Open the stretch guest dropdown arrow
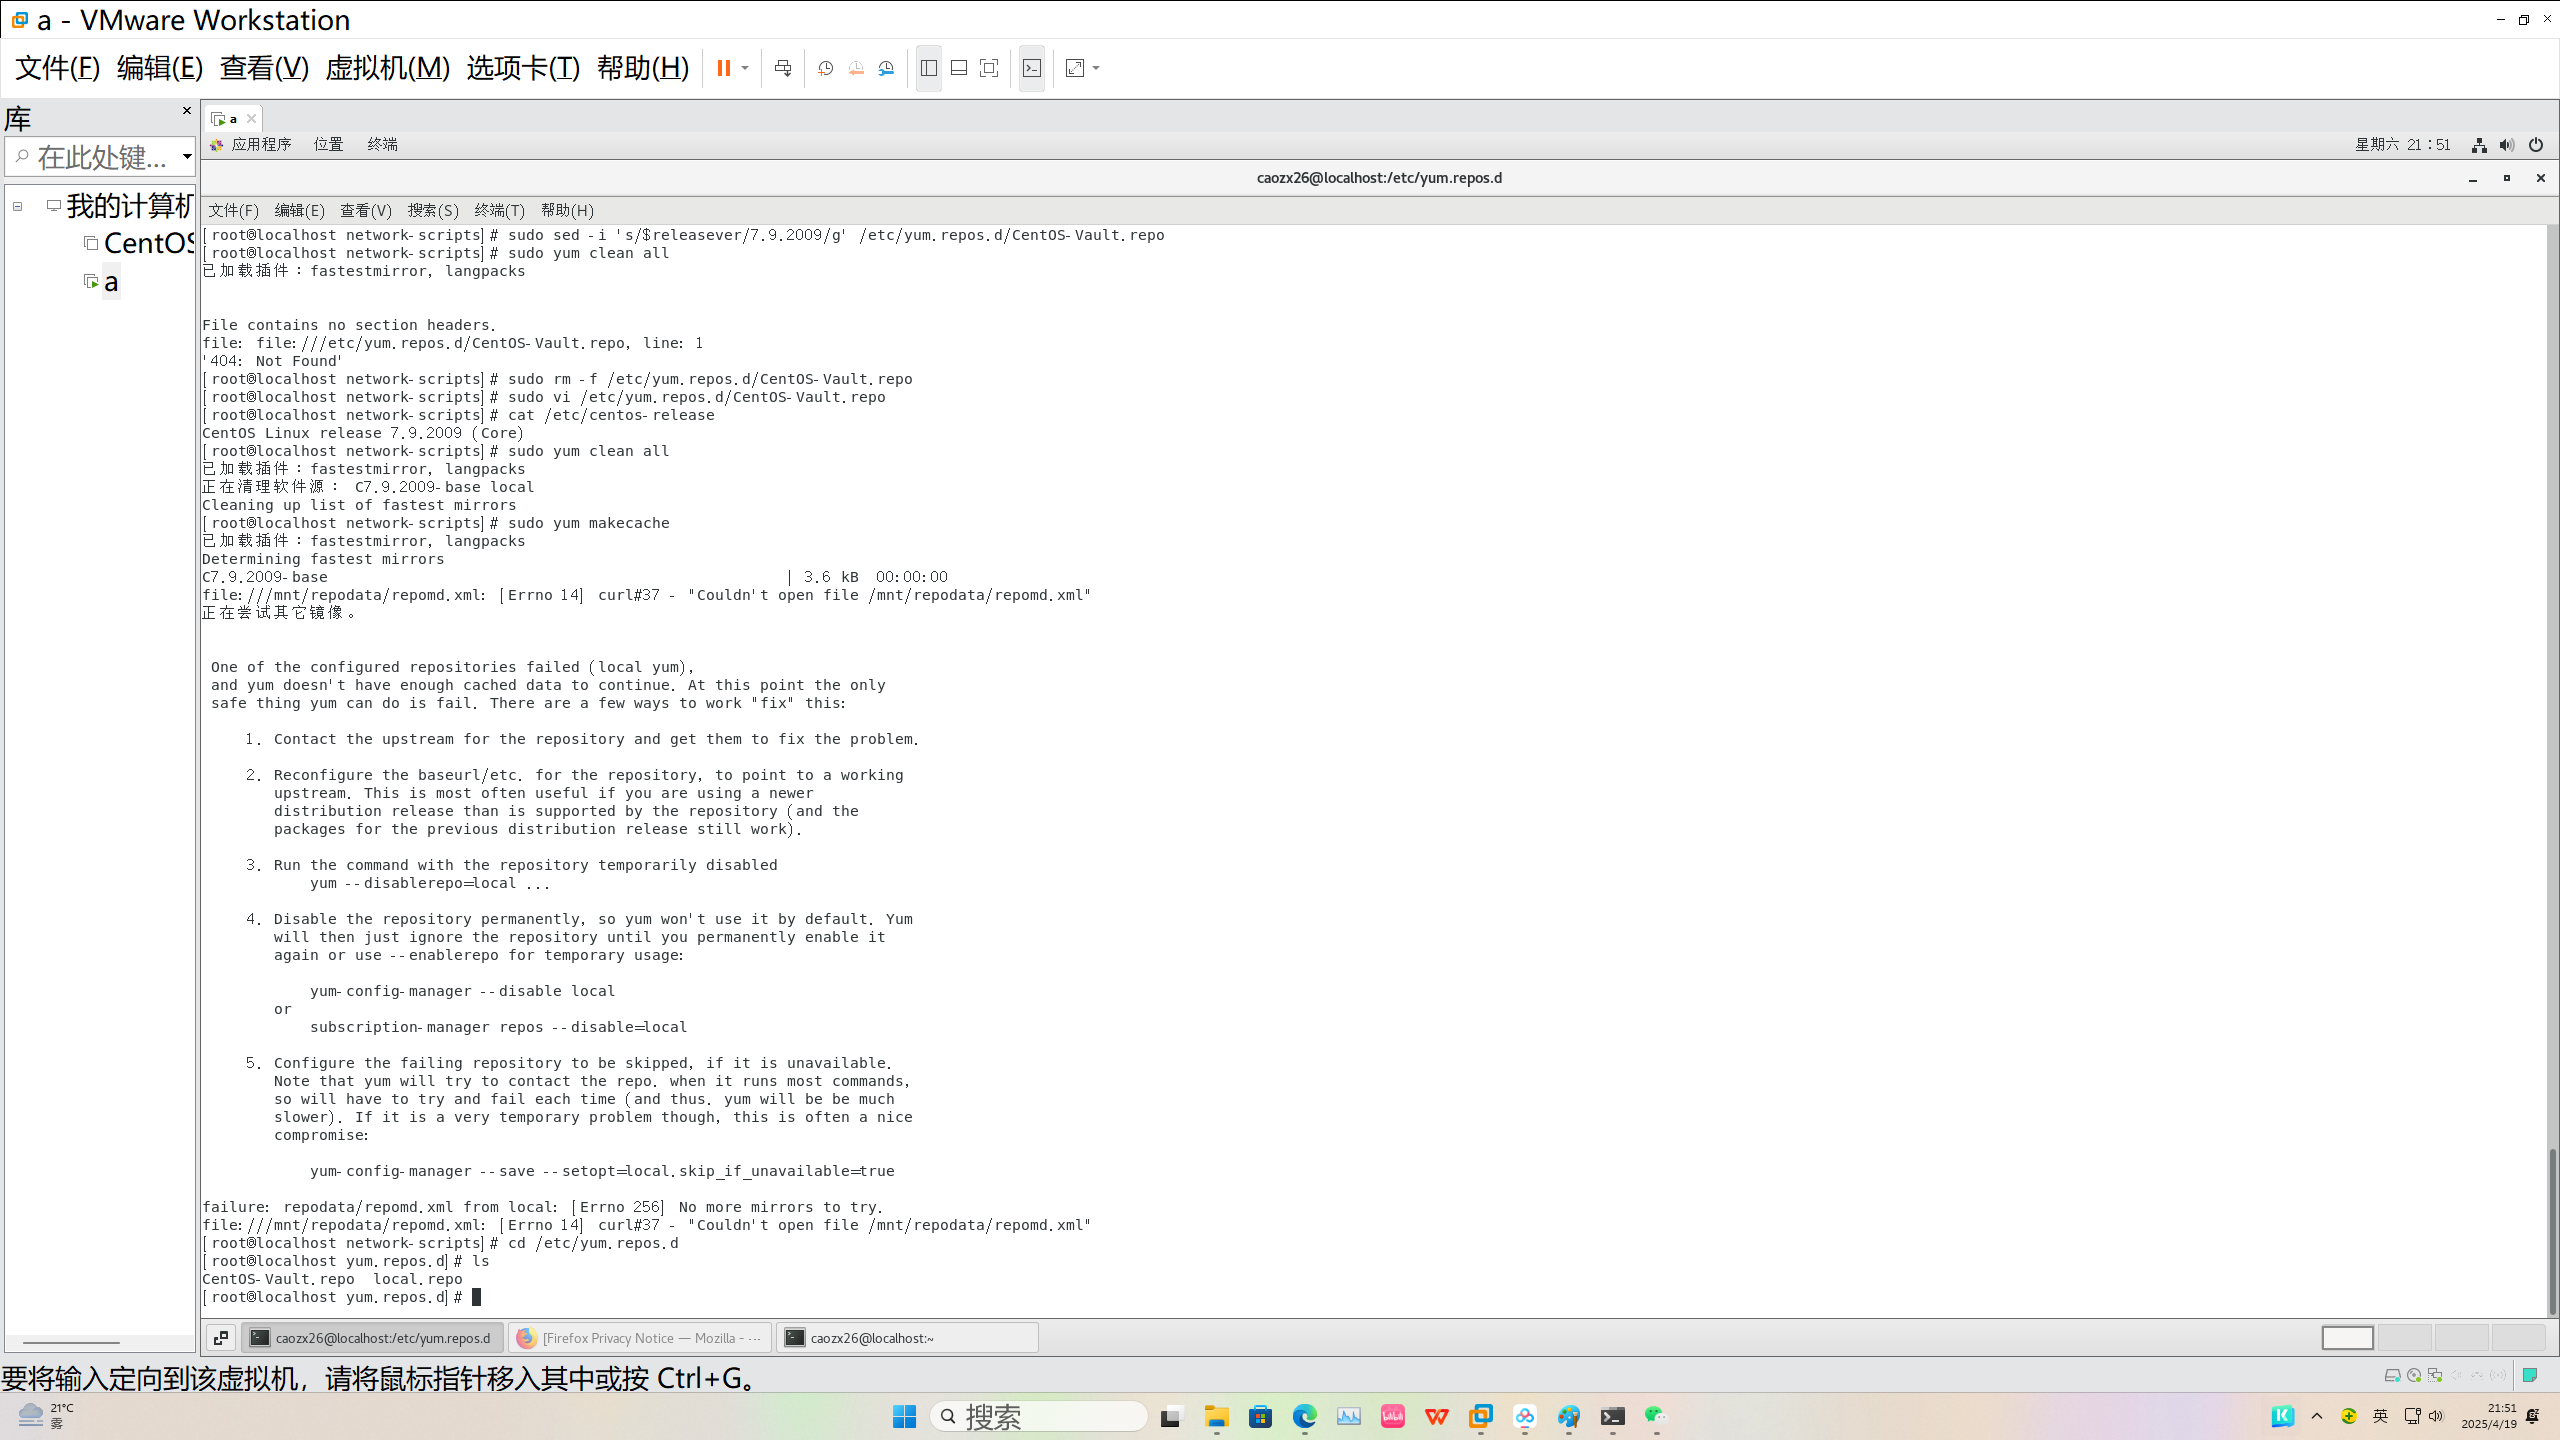 coord(1096,68)
